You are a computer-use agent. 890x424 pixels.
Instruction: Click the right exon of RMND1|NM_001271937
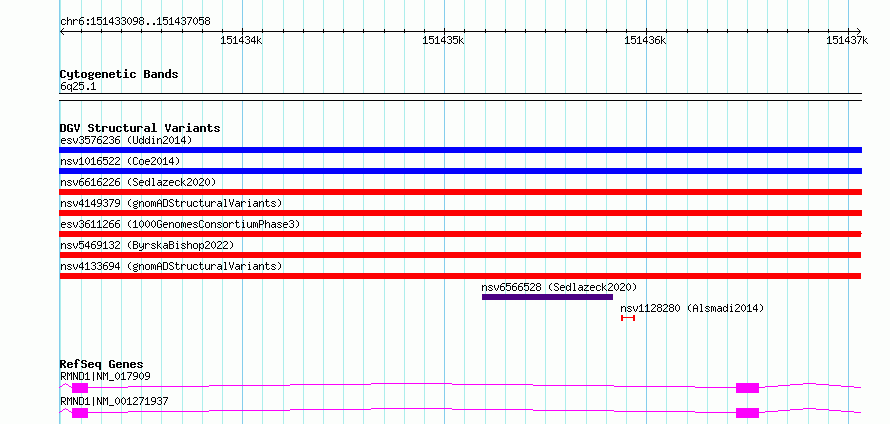click(x=747, y=413)
